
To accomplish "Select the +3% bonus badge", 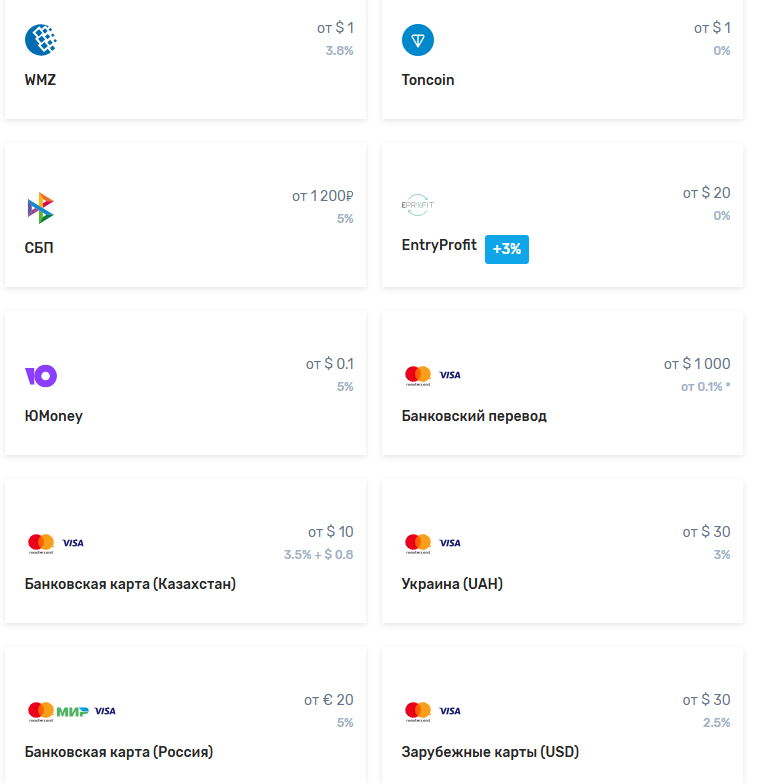I will click(x=507, y=249).
